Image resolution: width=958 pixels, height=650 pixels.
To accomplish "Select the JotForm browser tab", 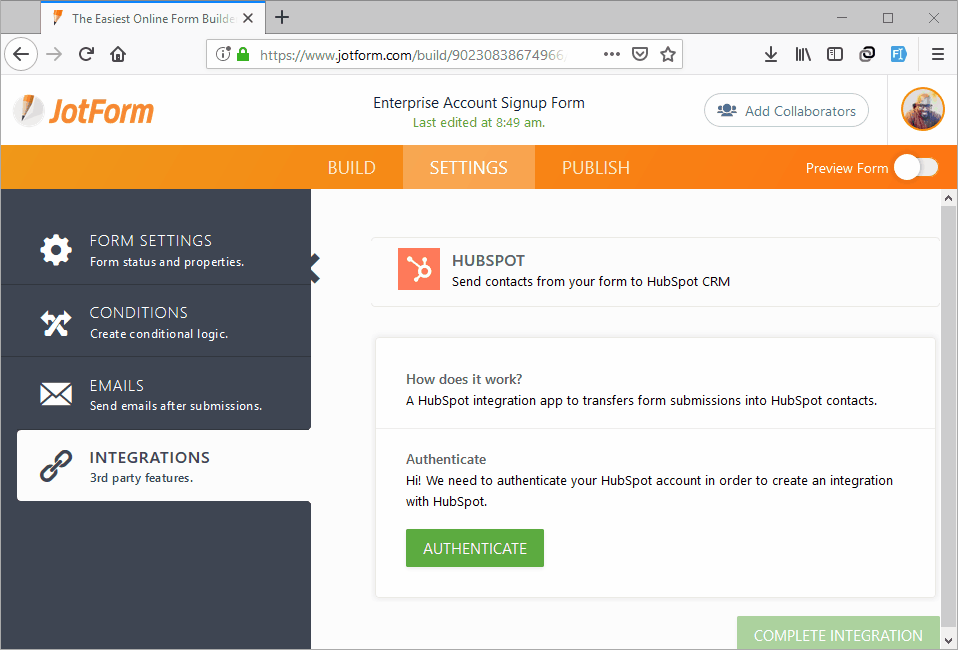I will [153, 18].
